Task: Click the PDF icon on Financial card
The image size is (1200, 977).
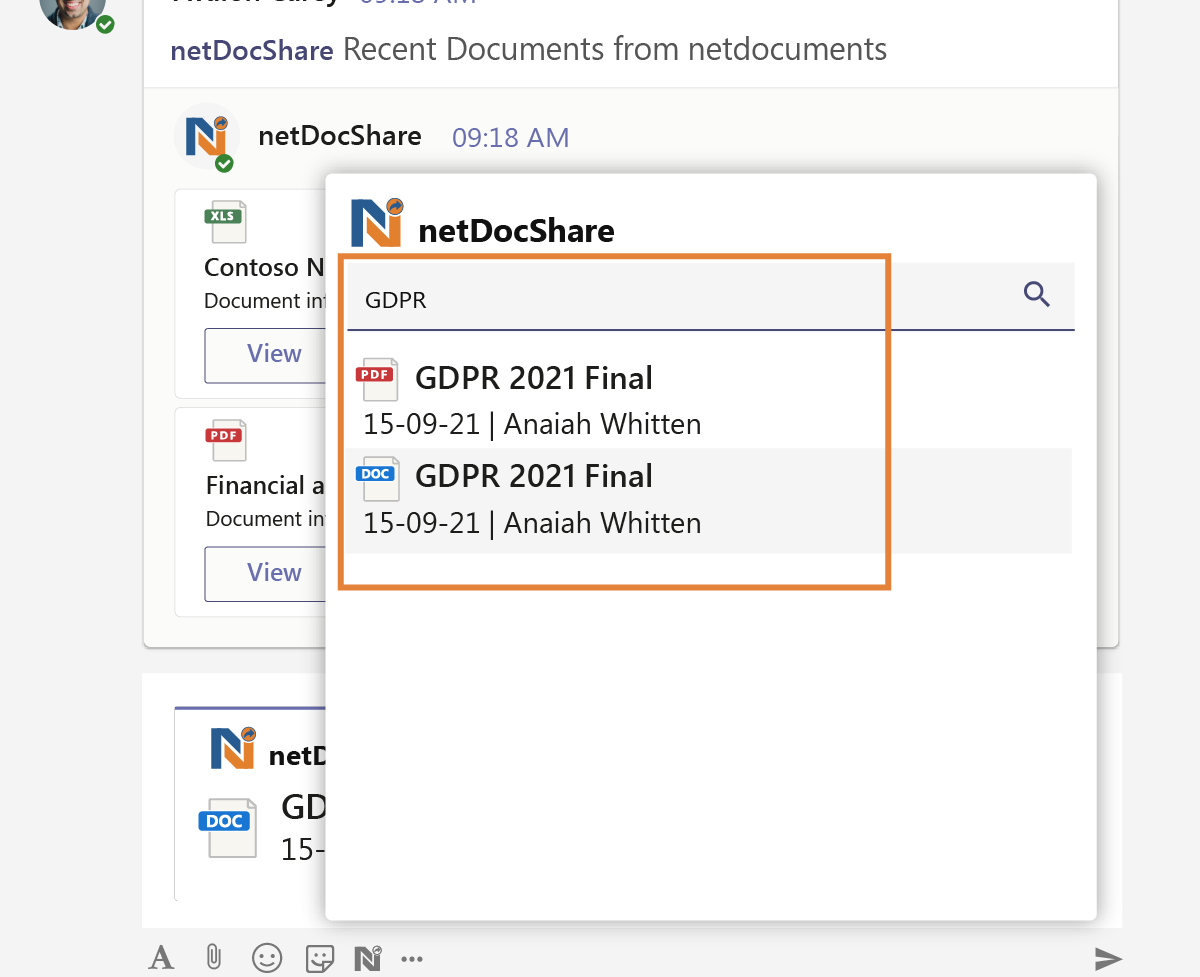Action: (225, 440)
